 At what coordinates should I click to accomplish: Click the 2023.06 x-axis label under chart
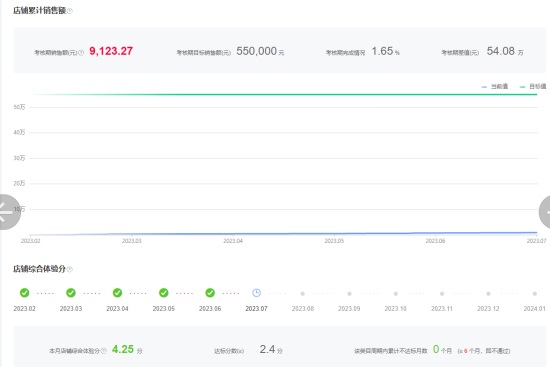435,241
